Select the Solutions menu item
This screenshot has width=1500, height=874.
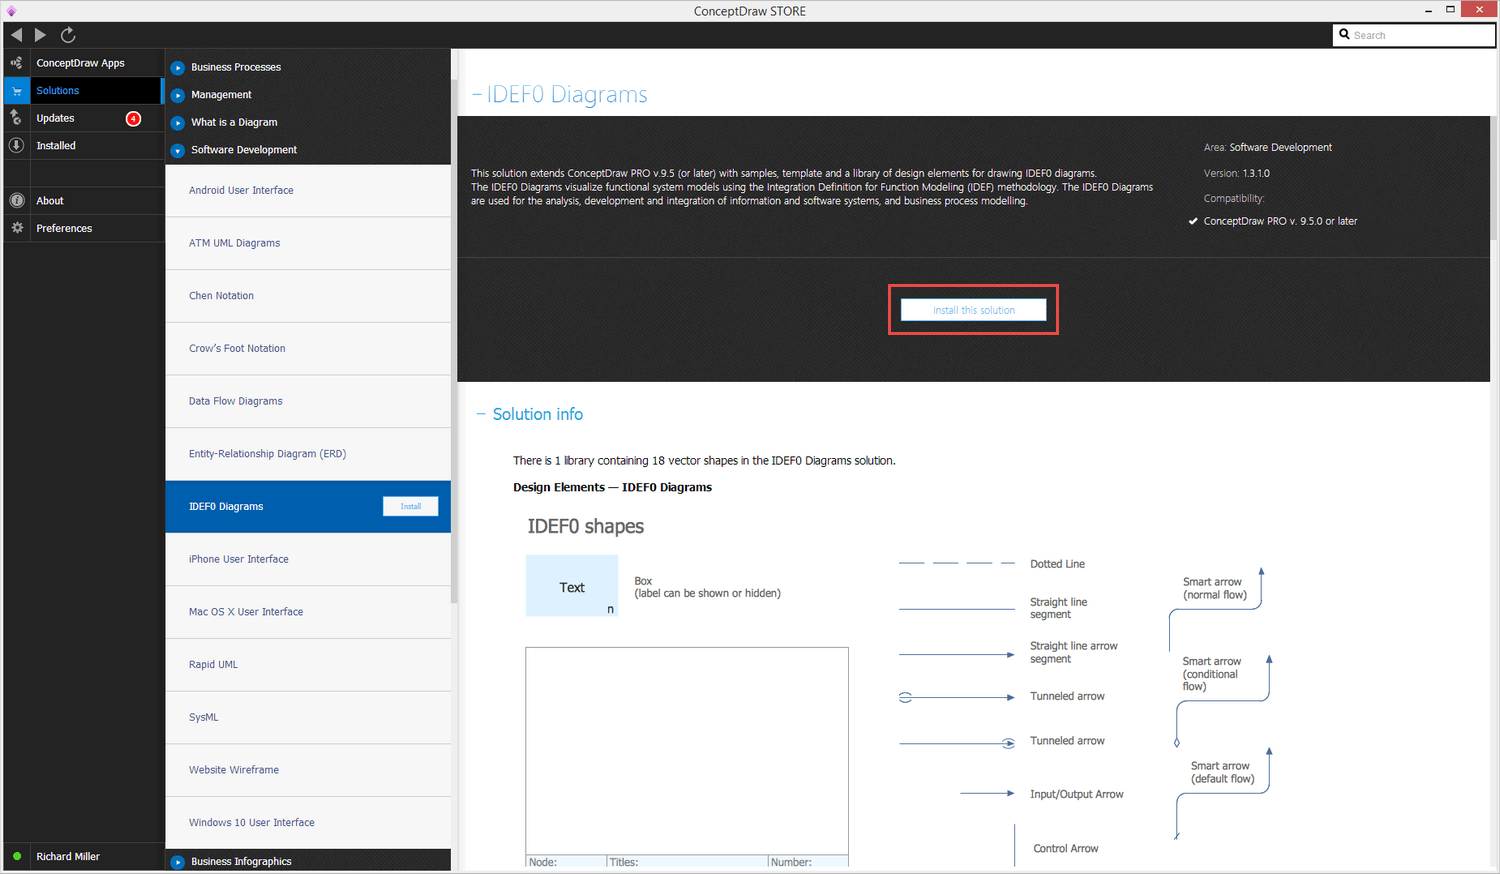click(82, 91)
